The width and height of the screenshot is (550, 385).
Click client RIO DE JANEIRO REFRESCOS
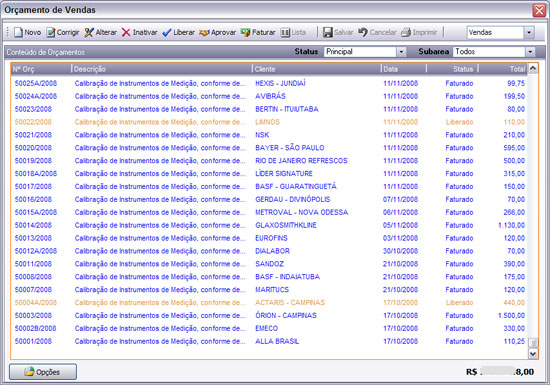coord(301,161)
